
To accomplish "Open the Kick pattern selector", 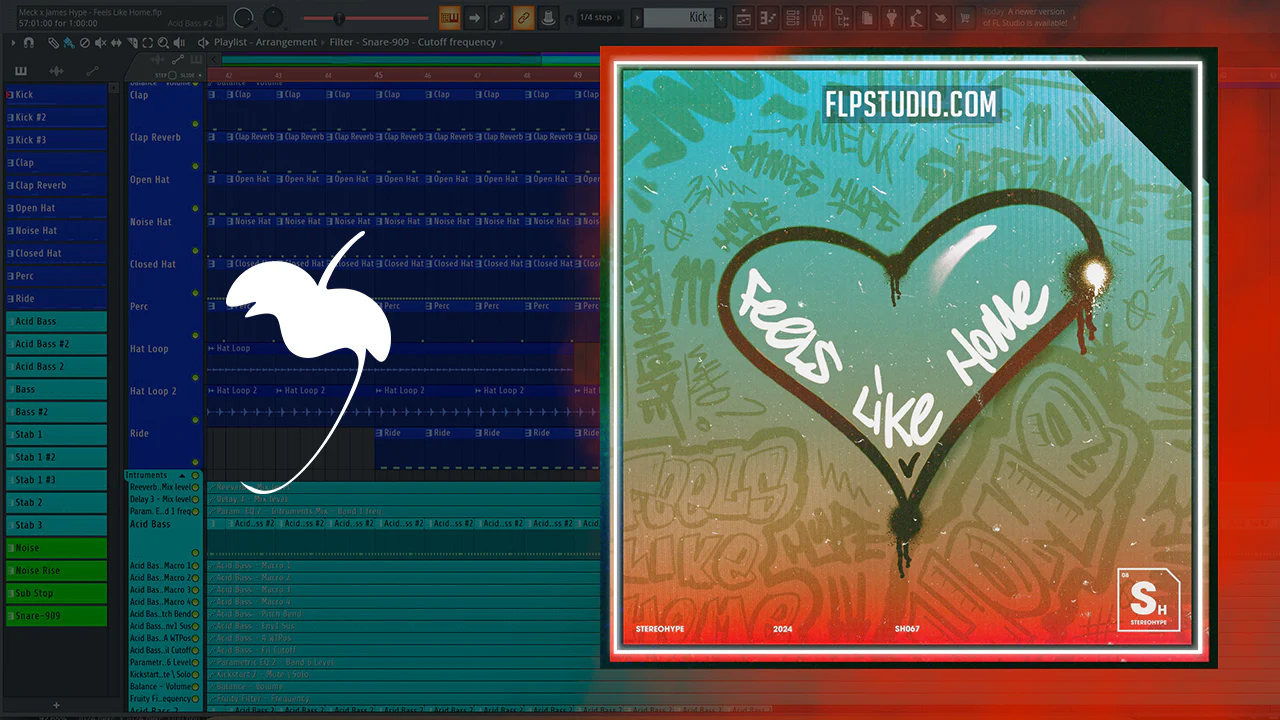I will pyautogui.click(x=677, y=17).
